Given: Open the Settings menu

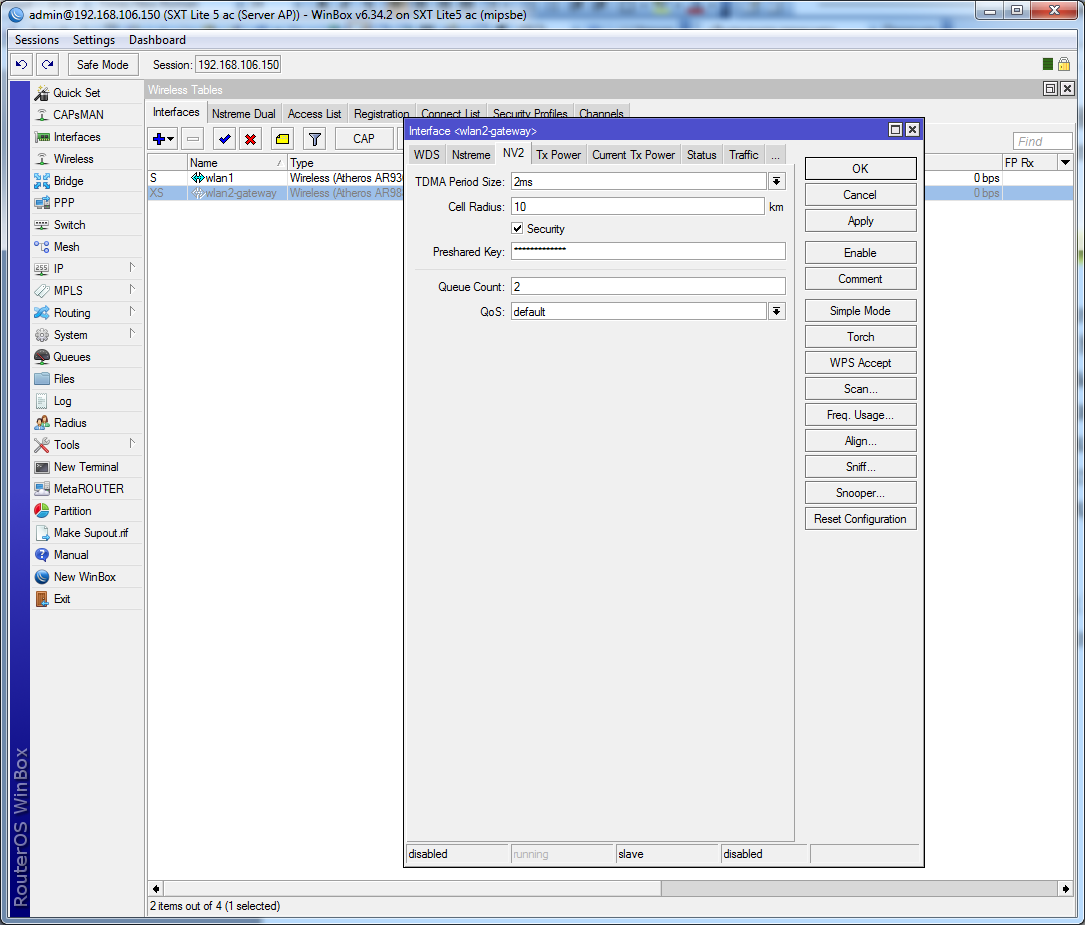Looking at the screenshot, I should click(x=94, y=40).
